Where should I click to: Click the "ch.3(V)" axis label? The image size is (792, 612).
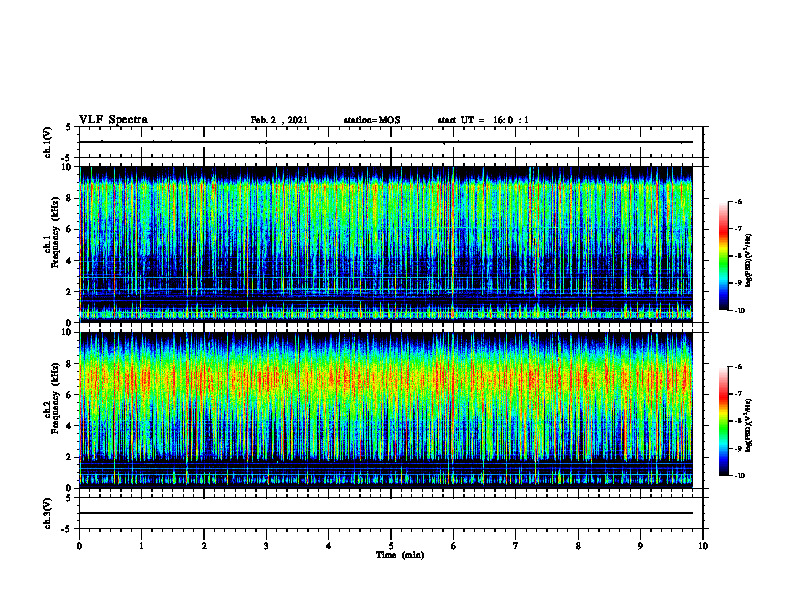click(47, 513)
